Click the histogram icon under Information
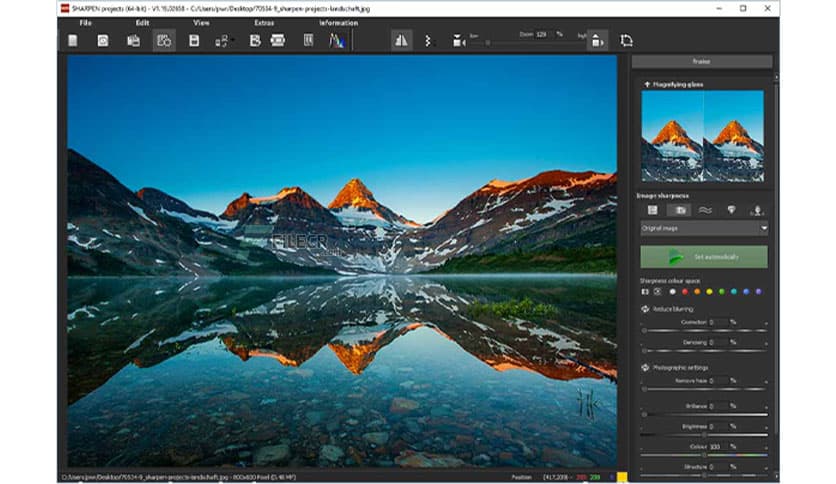This screenshot has height=484, width=836. 335,41
